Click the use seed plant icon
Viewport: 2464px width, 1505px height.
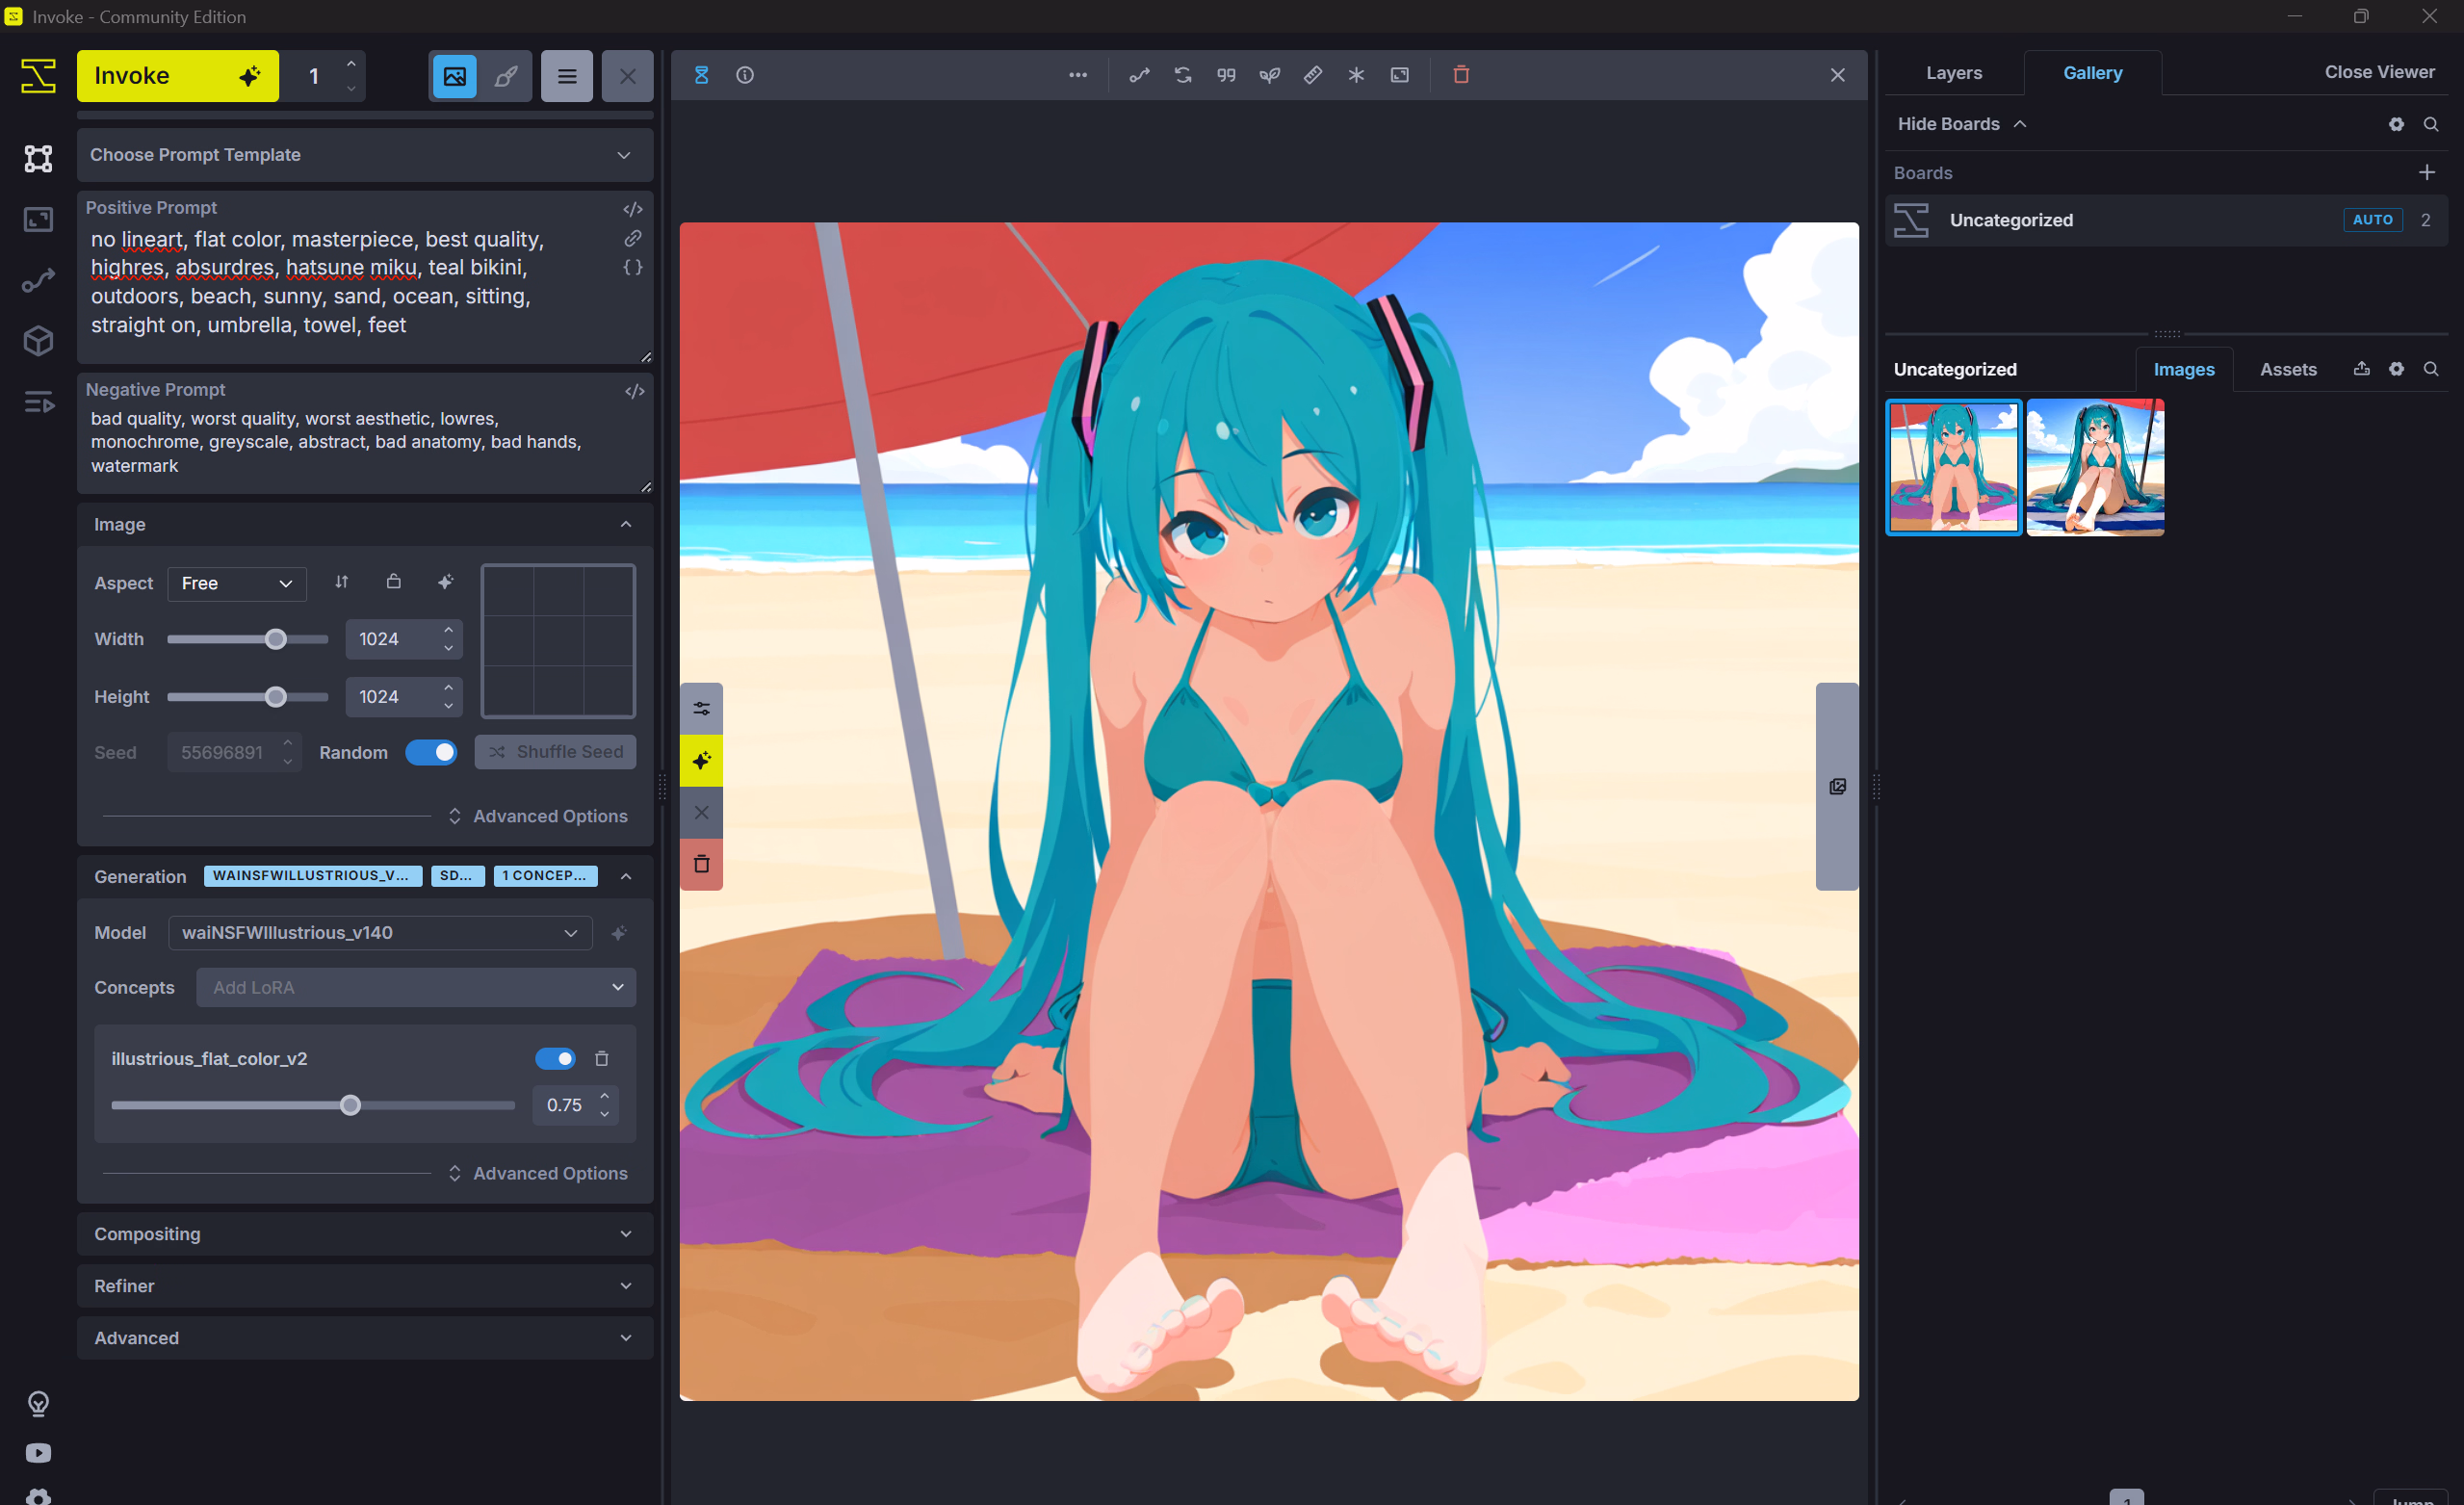[1269, 75]
